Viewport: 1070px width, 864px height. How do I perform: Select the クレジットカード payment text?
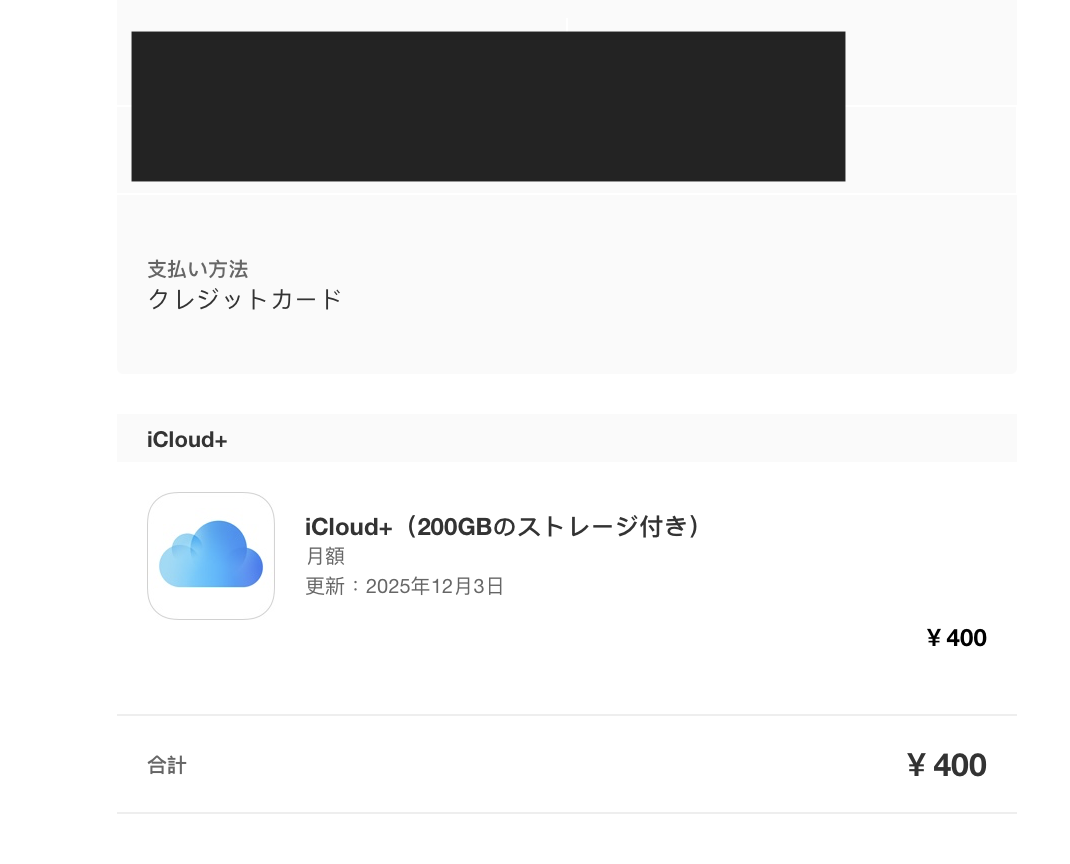(245, 299)
